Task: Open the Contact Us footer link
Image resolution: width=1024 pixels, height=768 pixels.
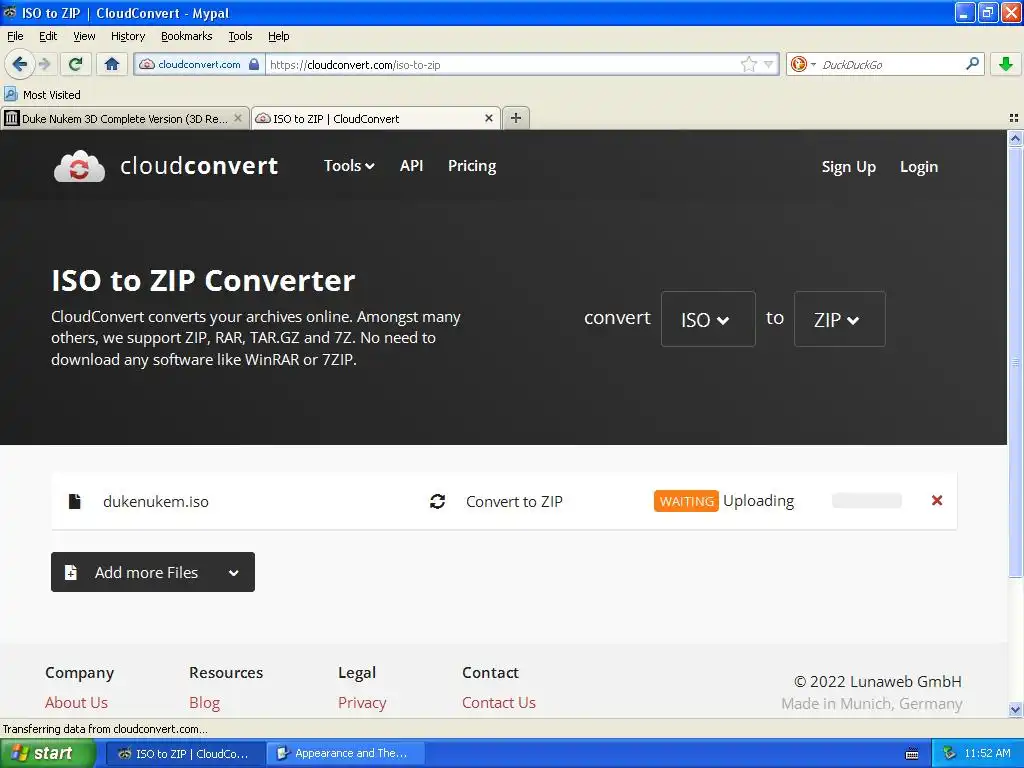Action: (x=498, y=703)
